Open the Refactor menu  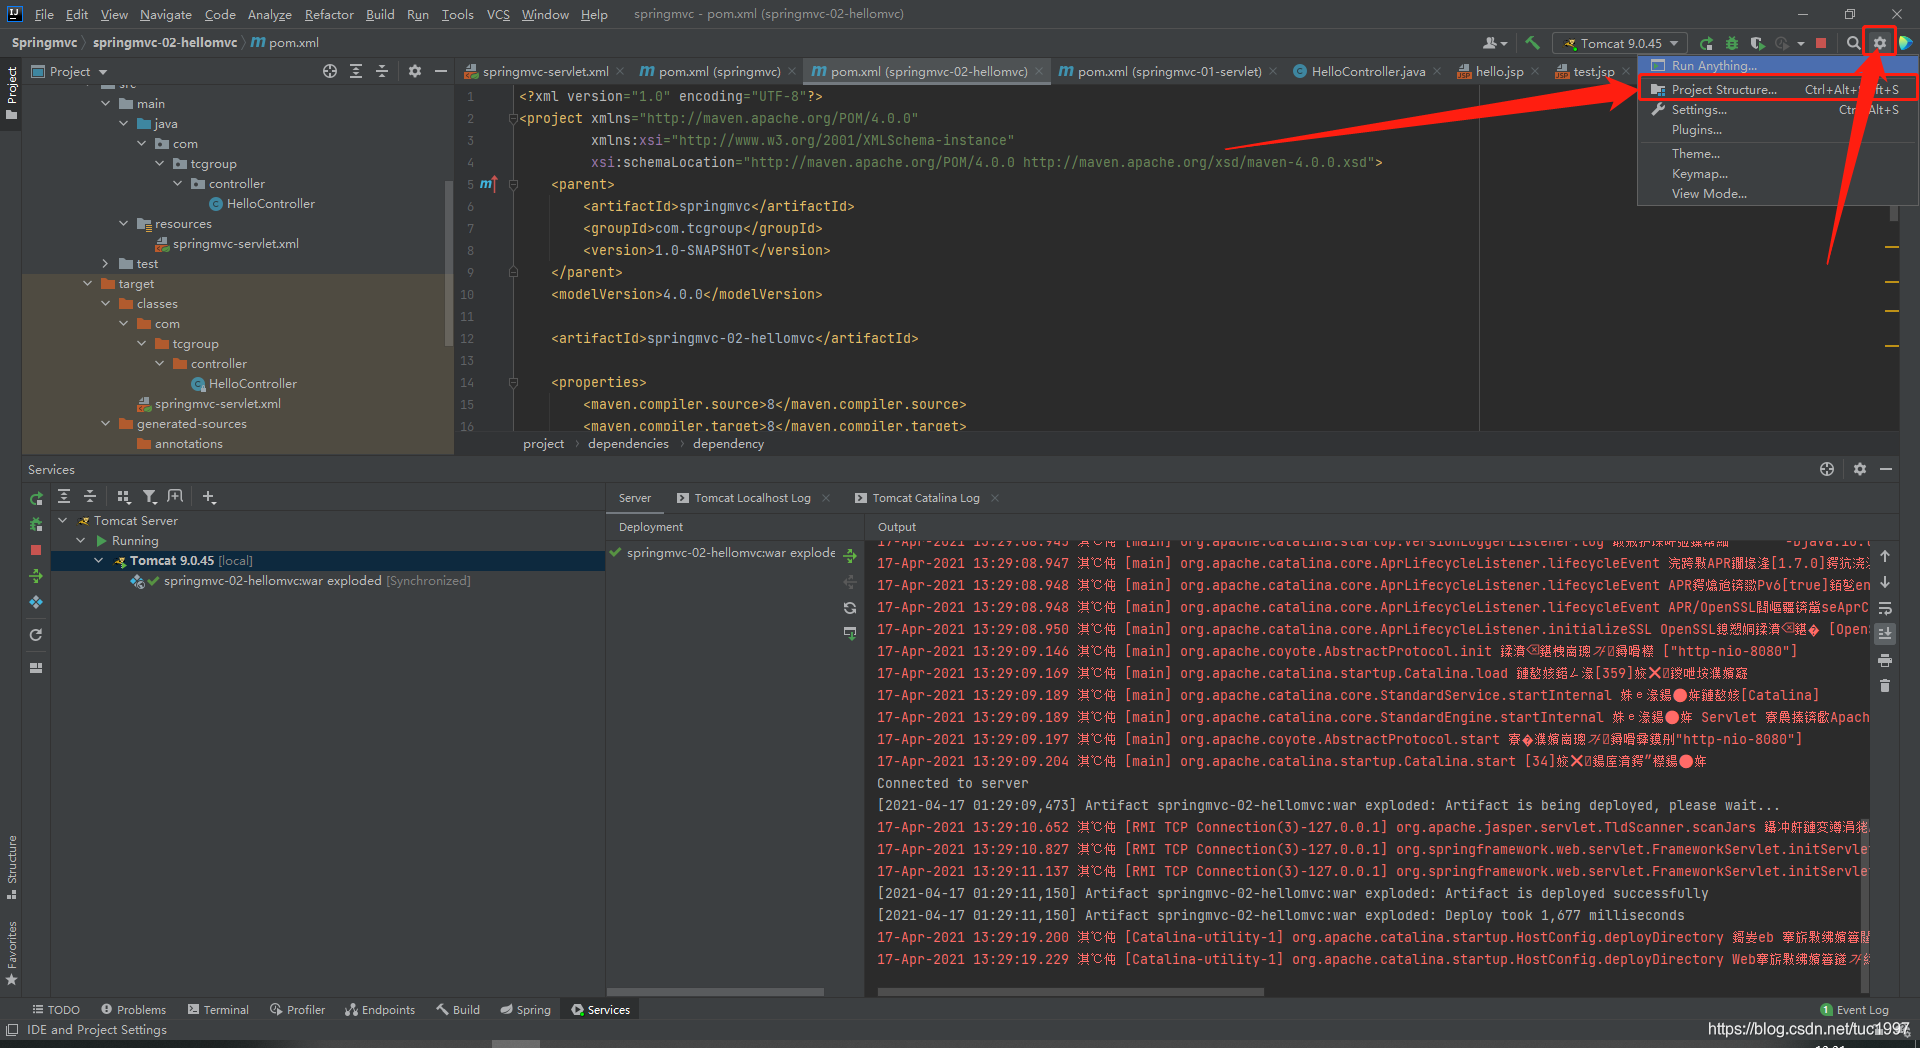pyautogui.click(x=329, y=14)
